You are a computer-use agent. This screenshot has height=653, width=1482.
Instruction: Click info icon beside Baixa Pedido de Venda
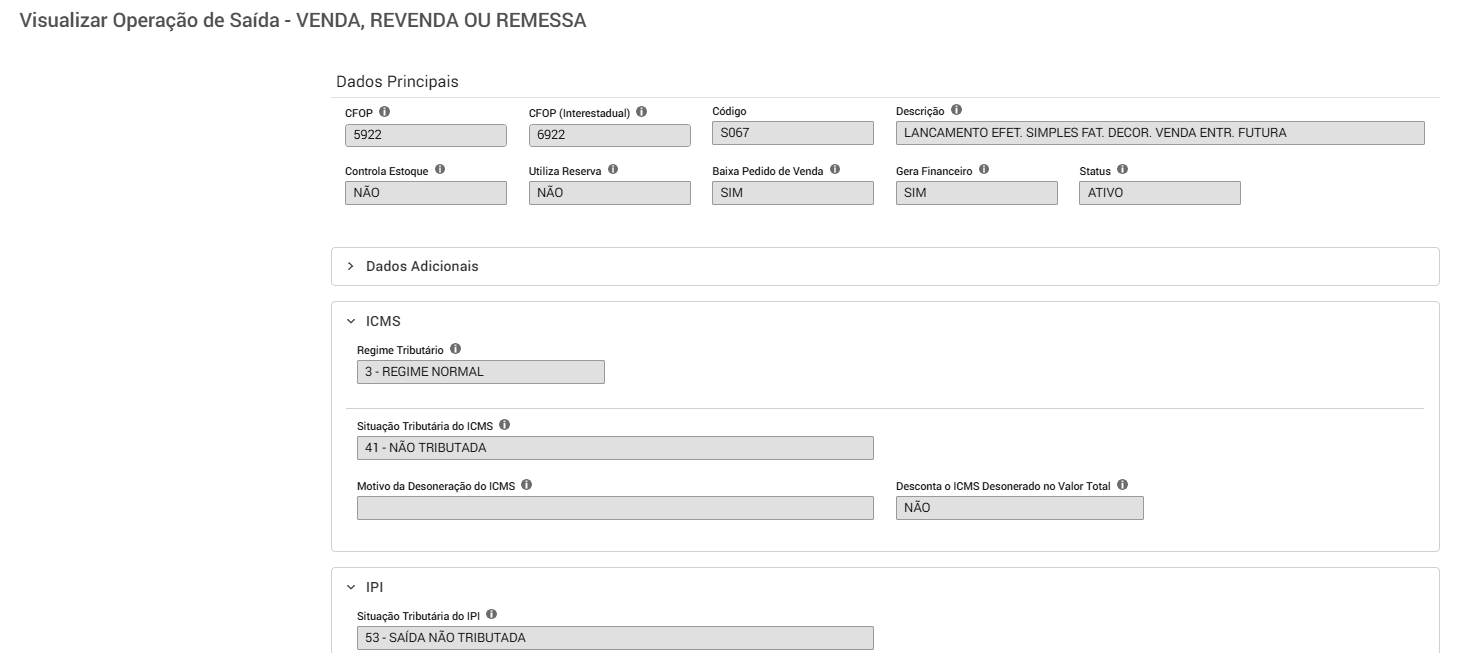point(834,170)
